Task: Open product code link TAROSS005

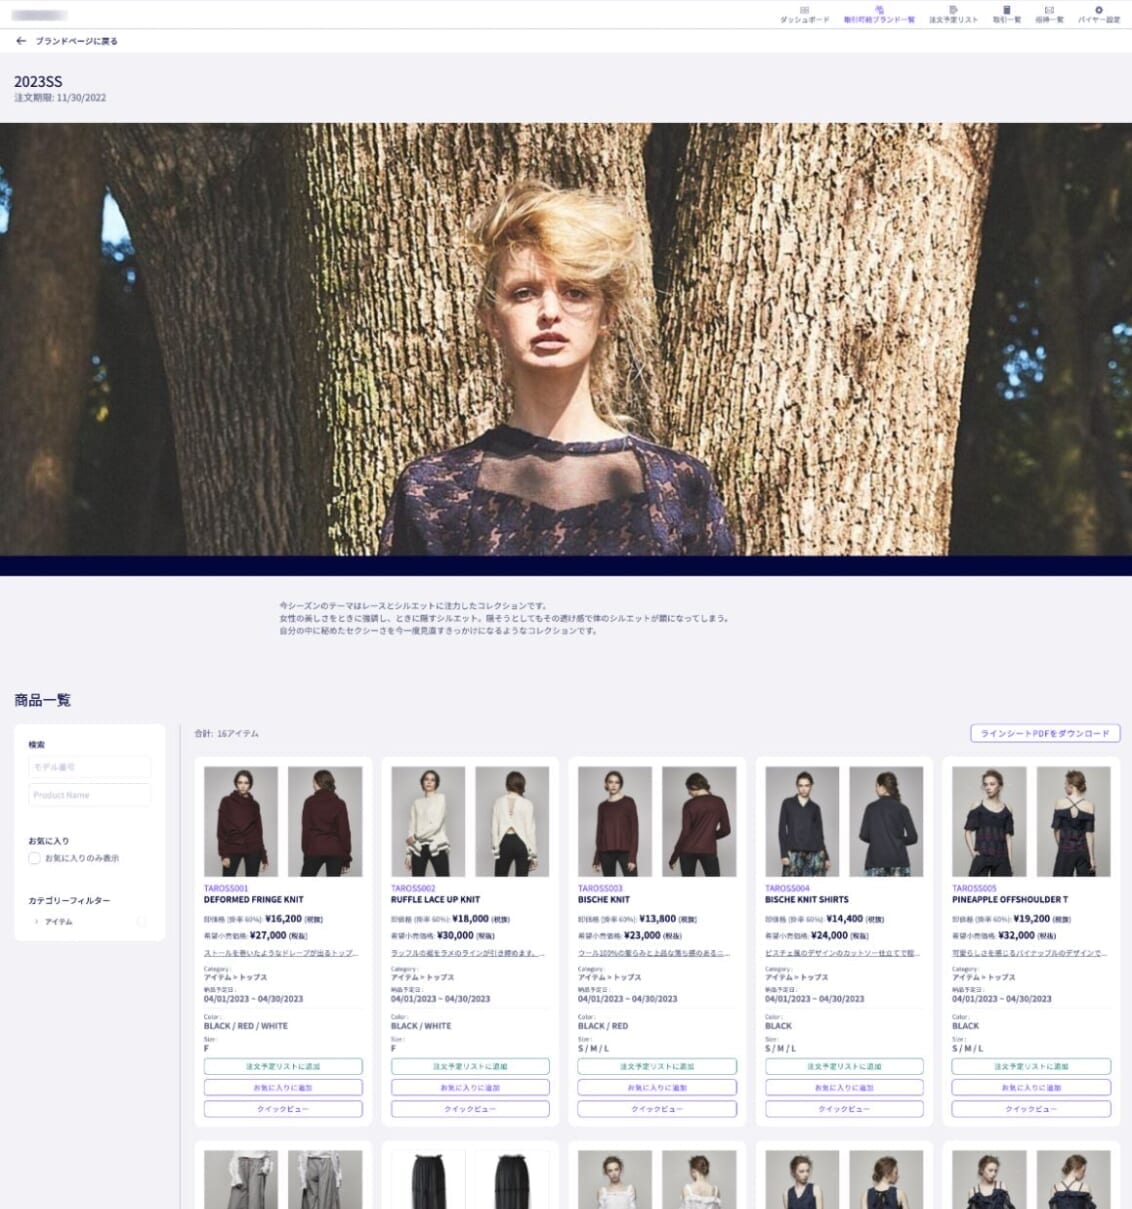Action: pyautogui.click(x=974, y=888)
